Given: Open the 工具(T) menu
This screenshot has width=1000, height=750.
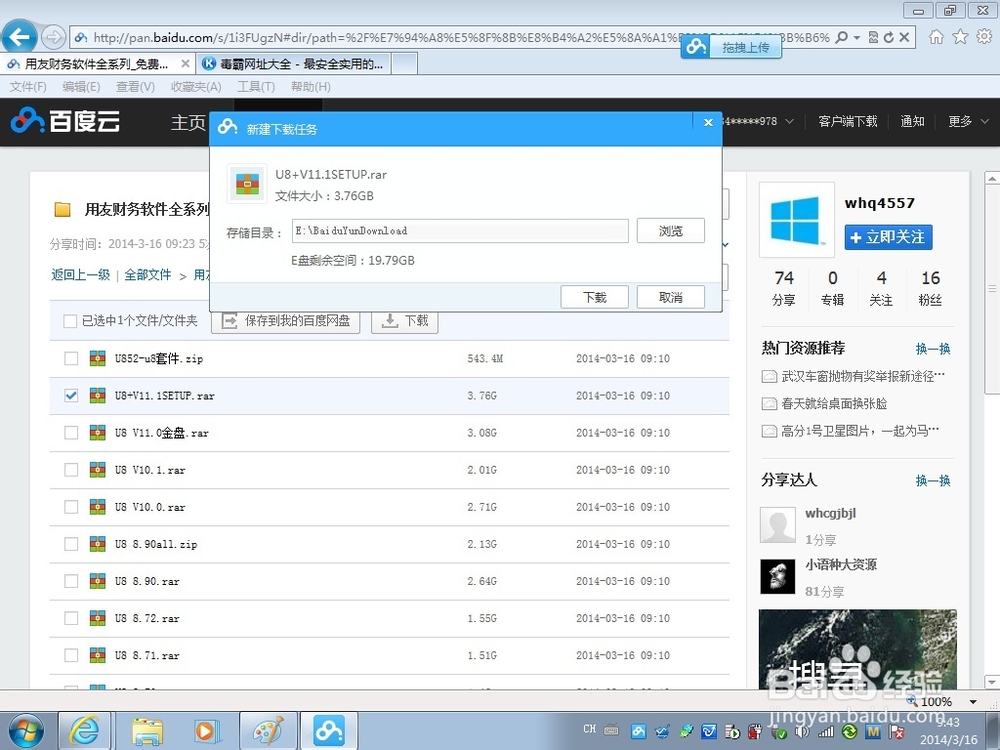Looking at the screenshot, I should pos(256,87).
